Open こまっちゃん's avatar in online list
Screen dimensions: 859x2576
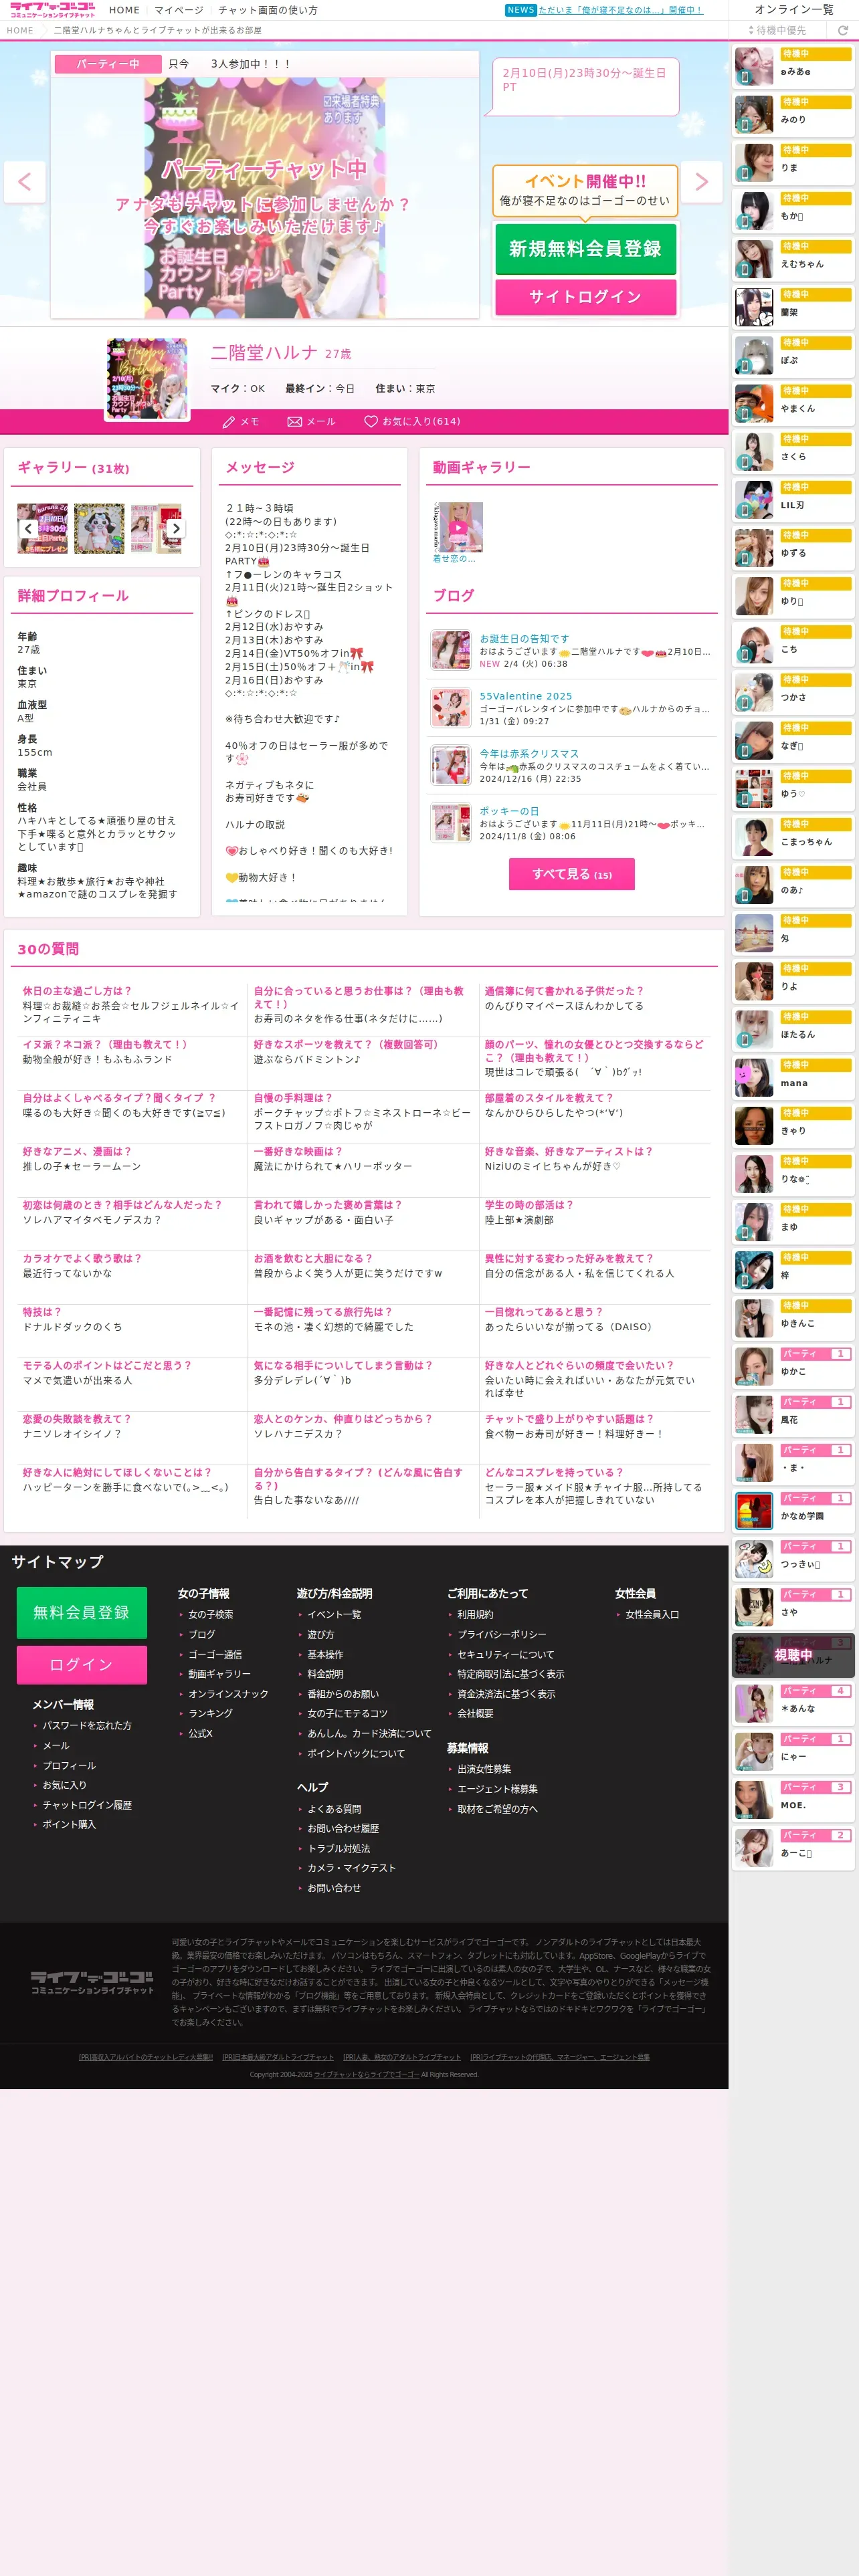pos(754,837)
